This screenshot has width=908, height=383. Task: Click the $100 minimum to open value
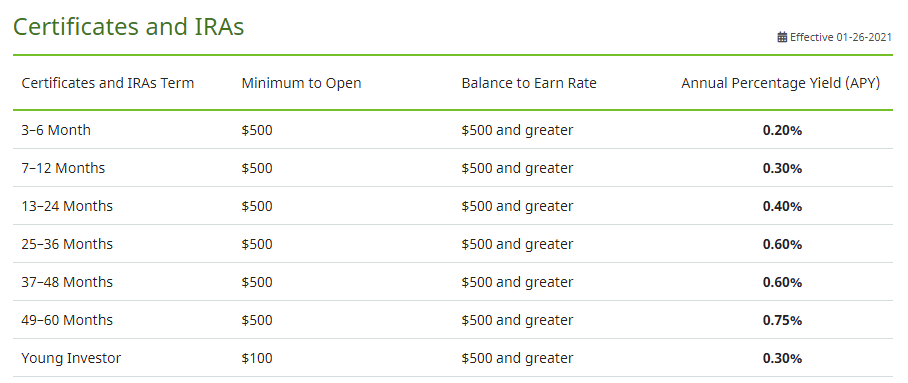click(257, 358)
